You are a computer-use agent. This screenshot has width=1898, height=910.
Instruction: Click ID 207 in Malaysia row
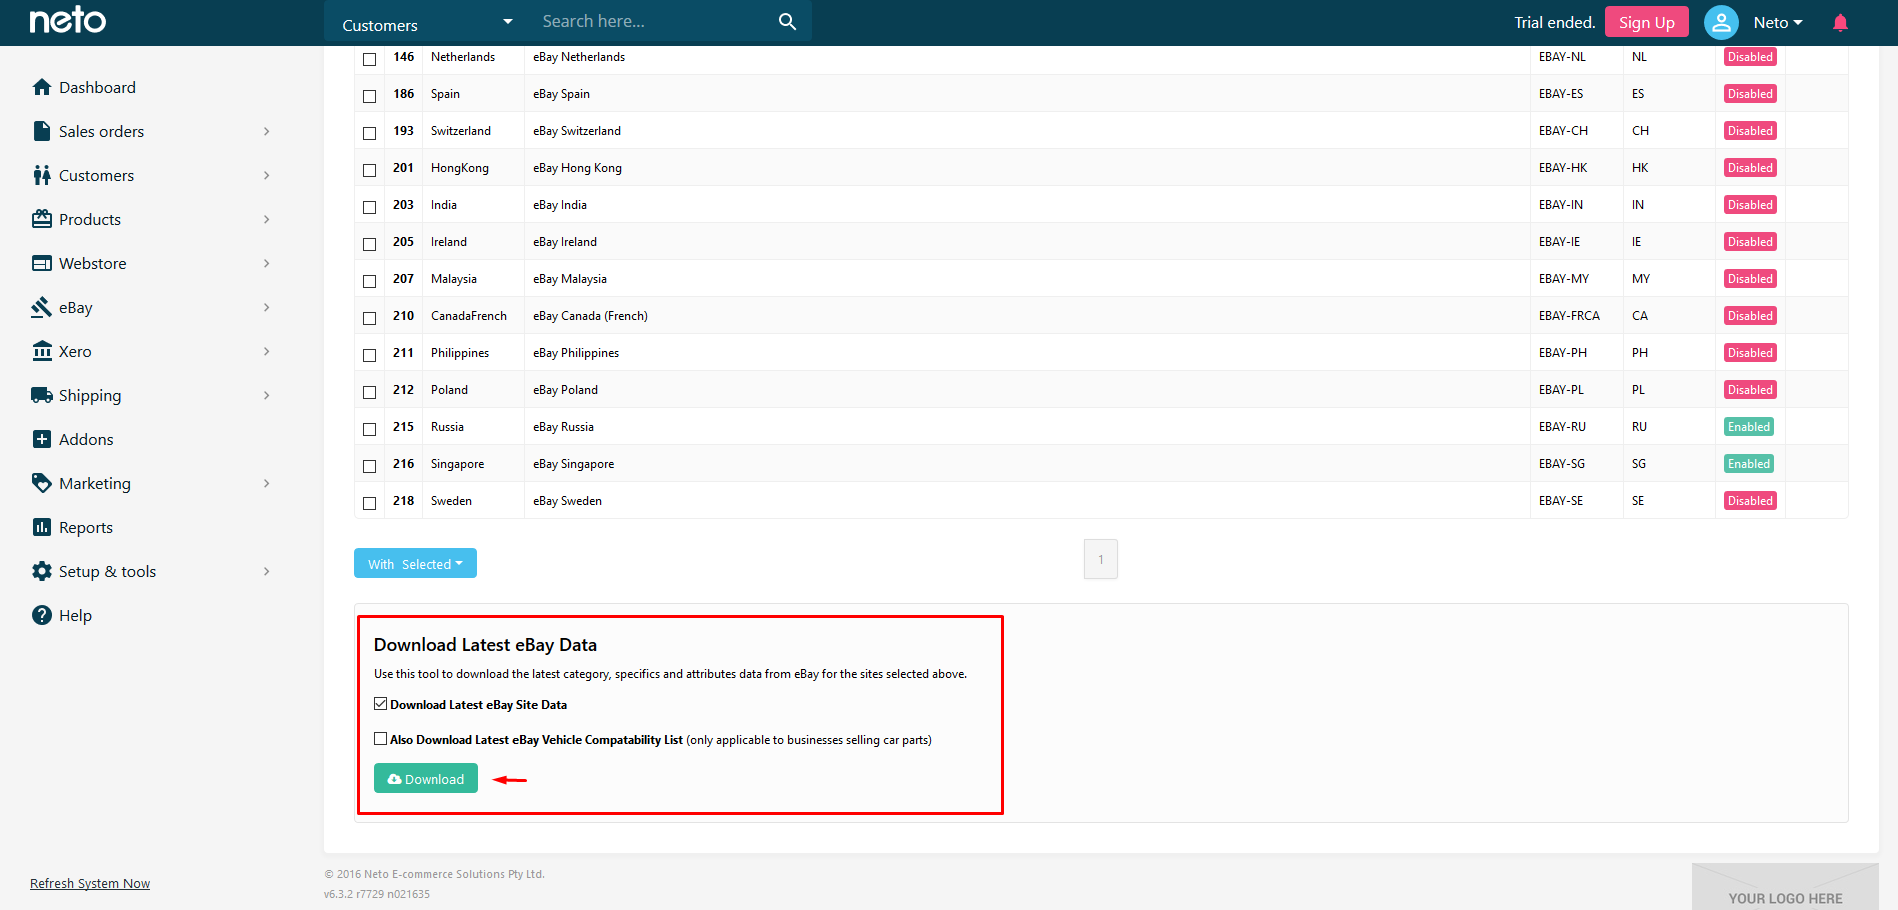coord(403,279)
